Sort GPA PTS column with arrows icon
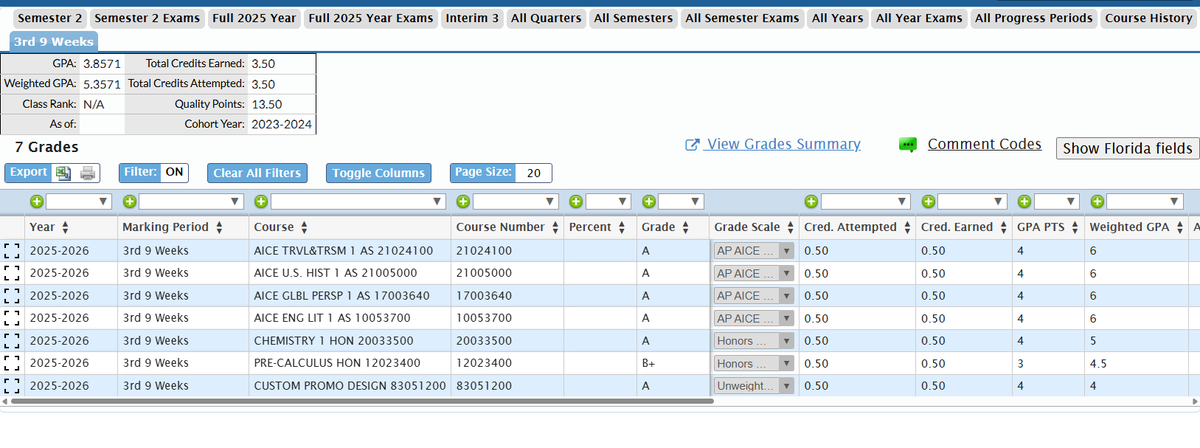The height and width of the screenshot is (448, 1200). coord(1077,228)
